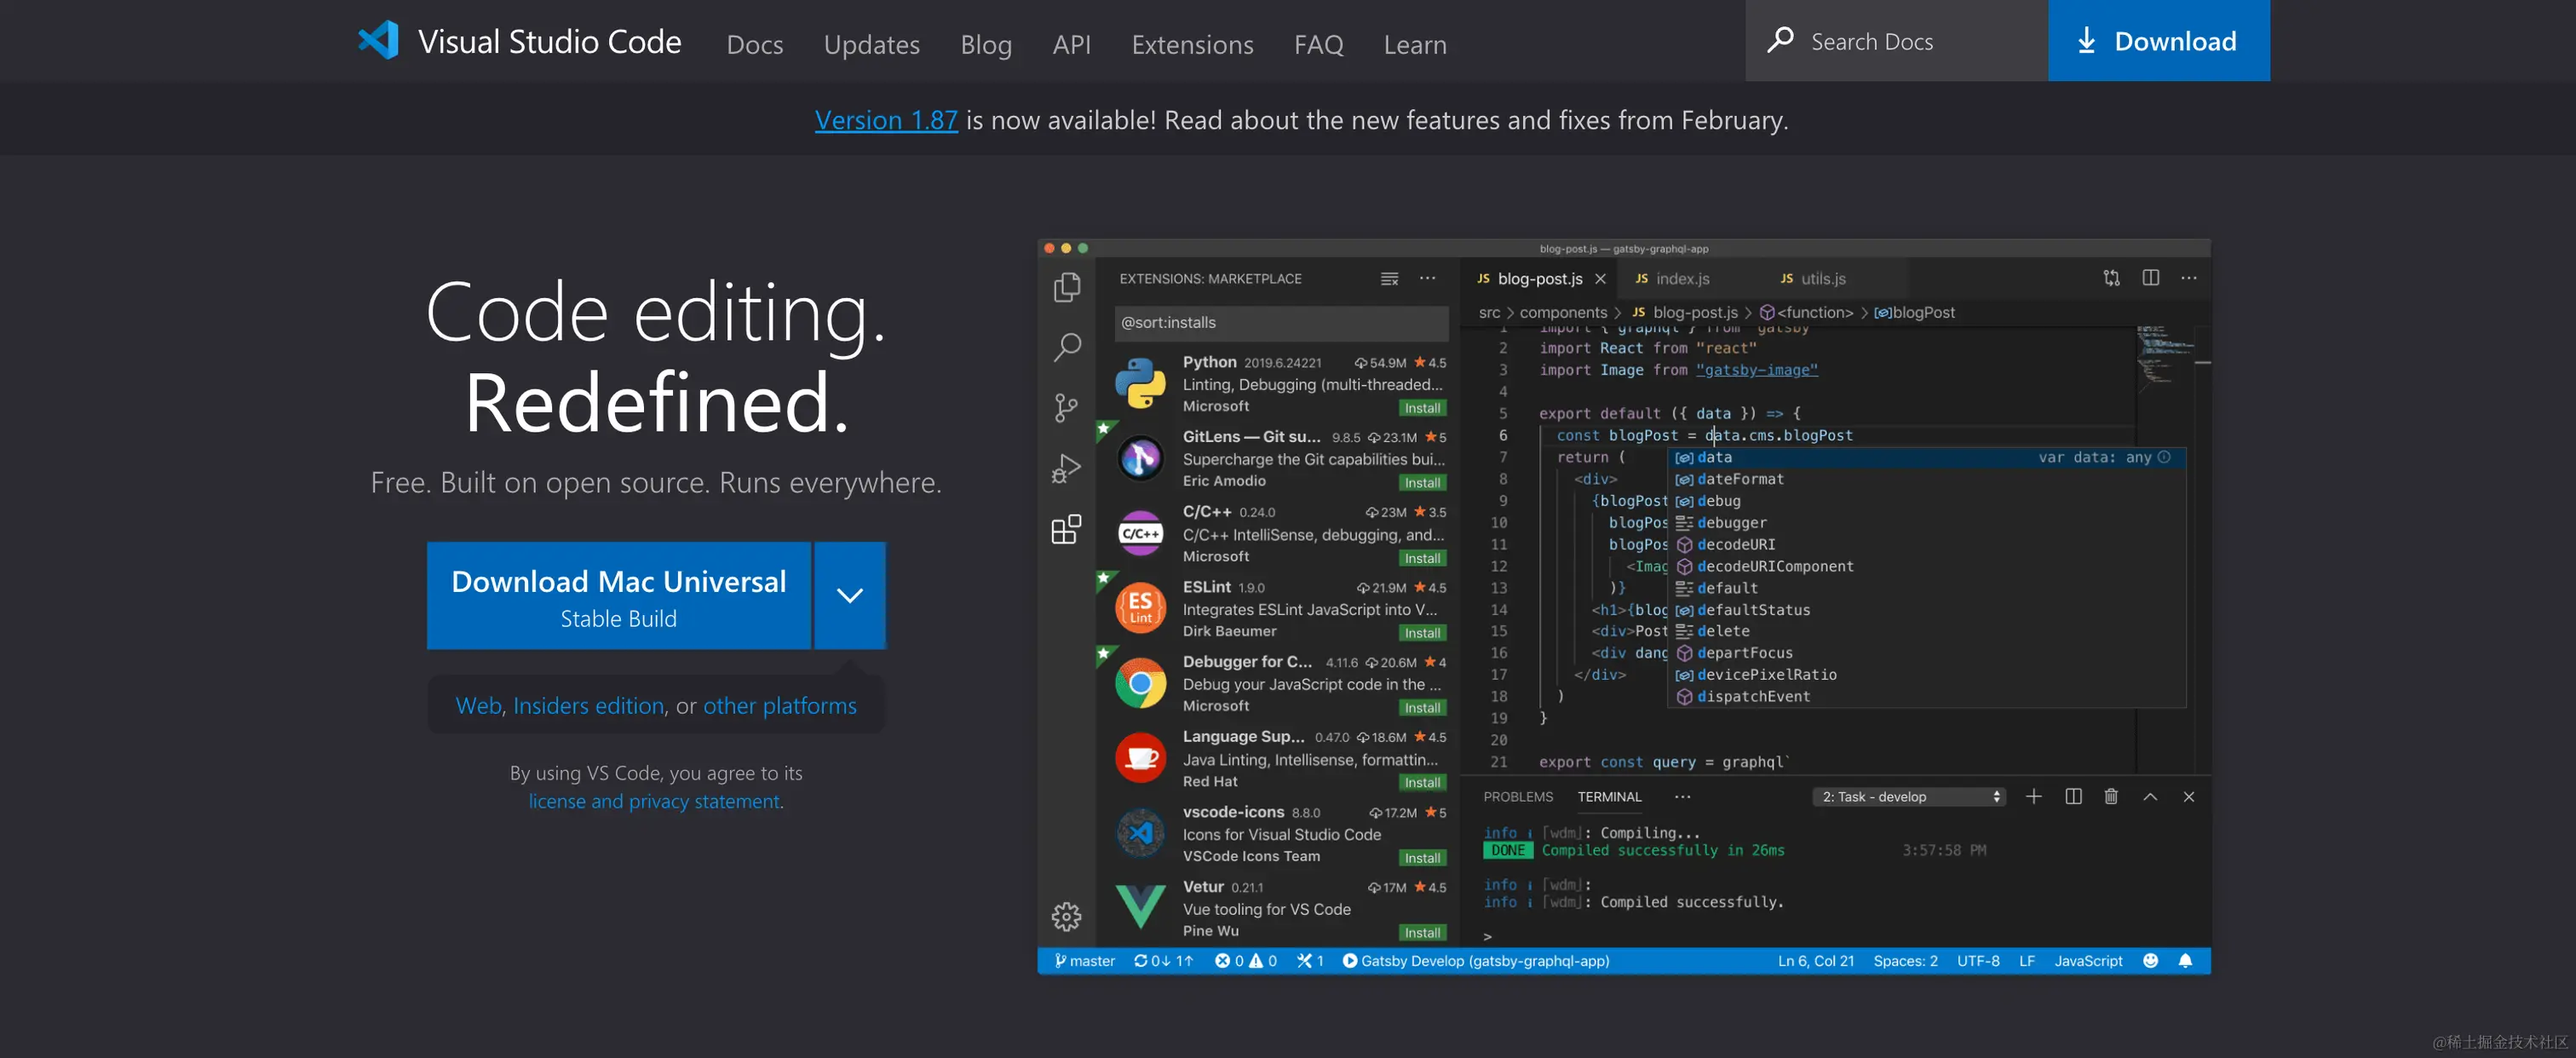
Task: Open JavaScript language mode selector
Action: pyautogui.click(x=2088, y=961)
